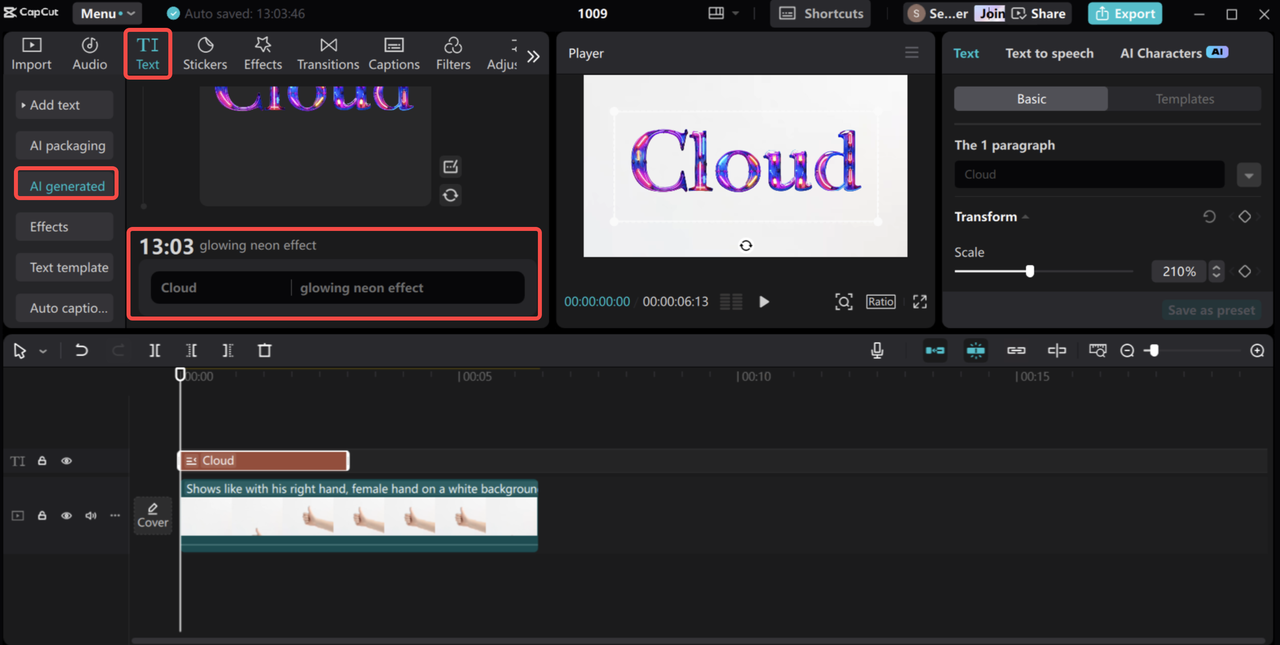Click the Cloud text prompt field
The image size is (1280, 645).
pos(220,288)
